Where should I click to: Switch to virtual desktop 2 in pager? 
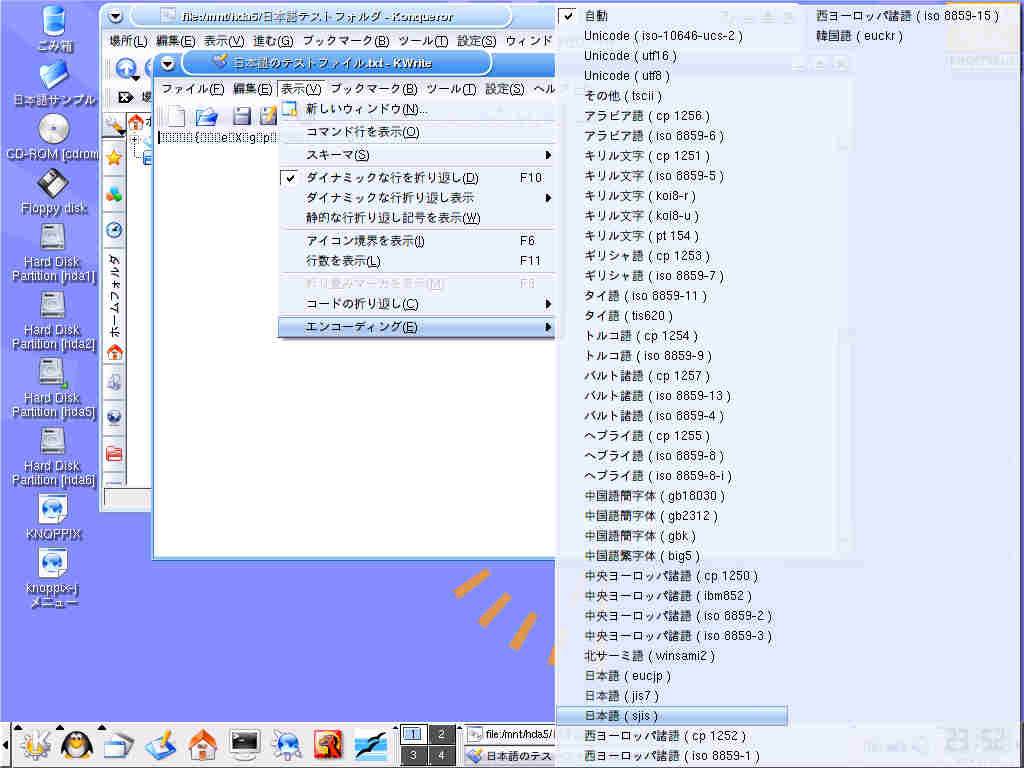tap(441, 734)
